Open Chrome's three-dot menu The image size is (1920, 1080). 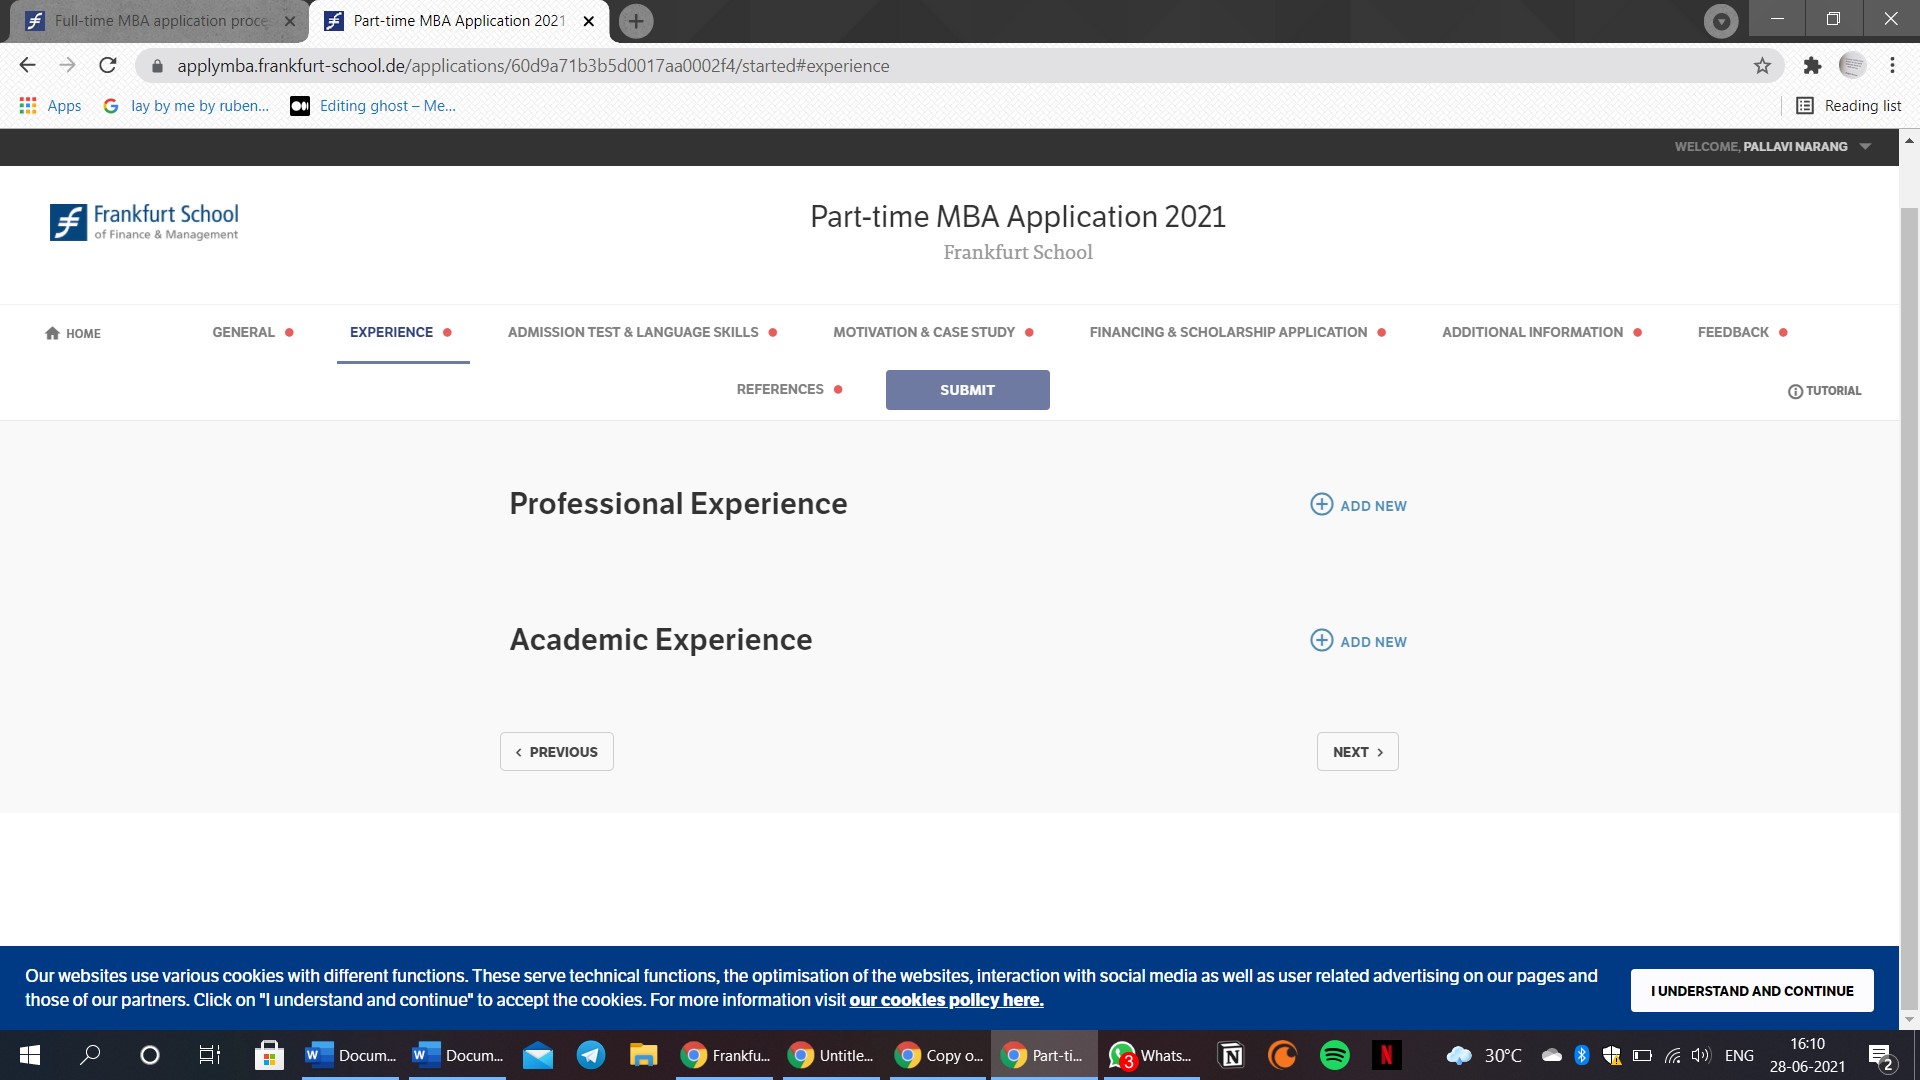[1892, 65]
